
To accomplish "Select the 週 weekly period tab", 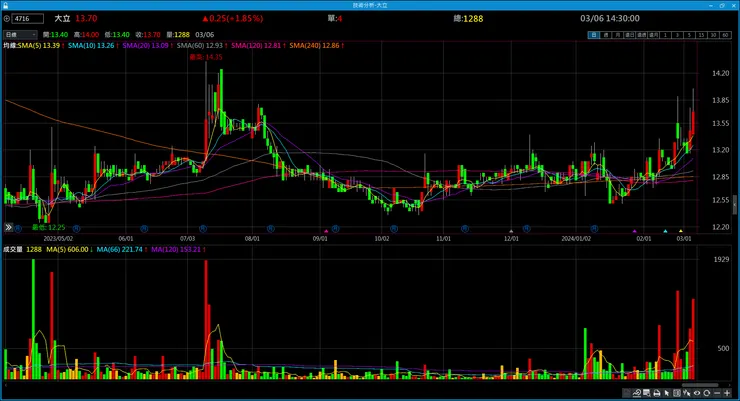I will (x=606, y=35).
